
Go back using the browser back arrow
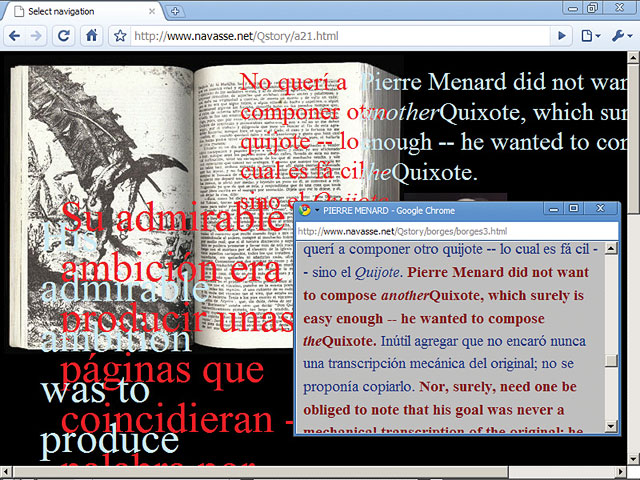click(x=15, y=36)
